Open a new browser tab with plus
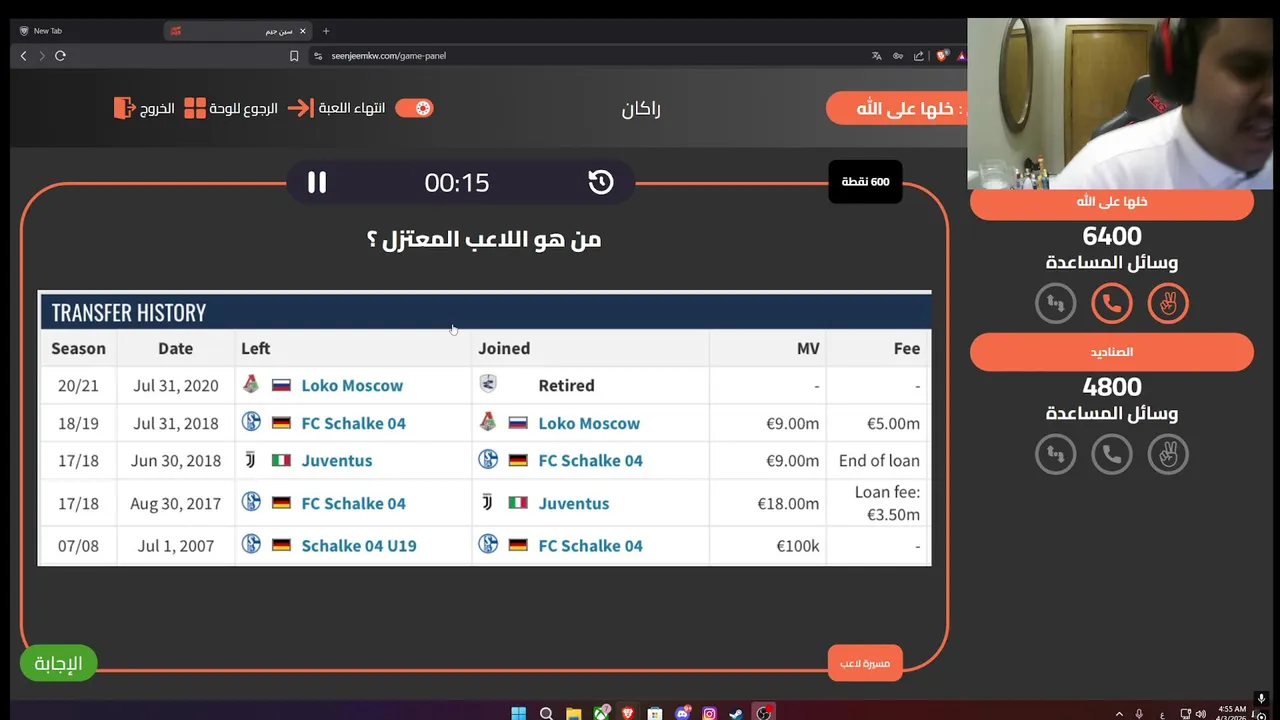 coord(326,31)
